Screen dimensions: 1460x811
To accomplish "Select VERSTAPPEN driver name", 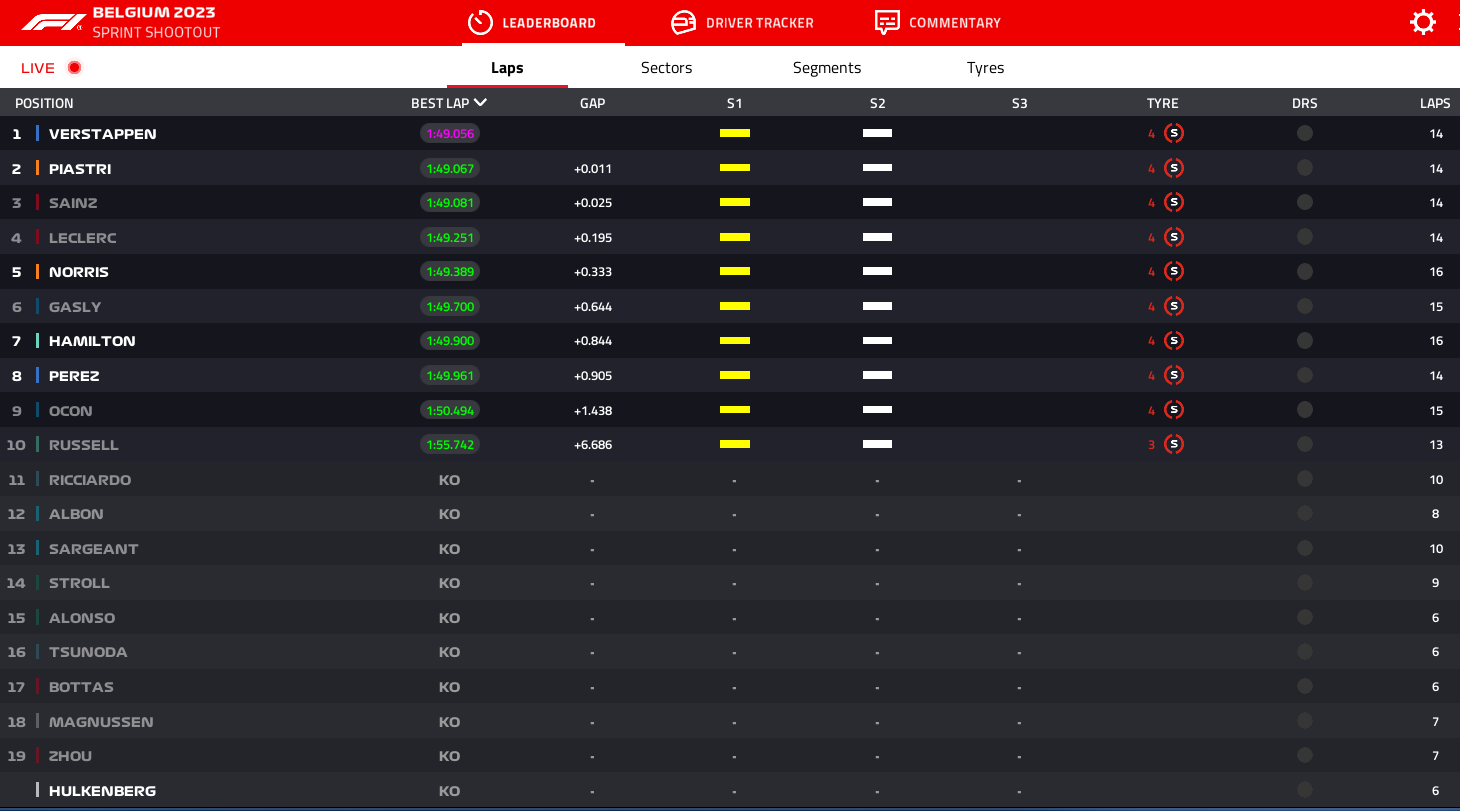I will (x=103, y=134).
